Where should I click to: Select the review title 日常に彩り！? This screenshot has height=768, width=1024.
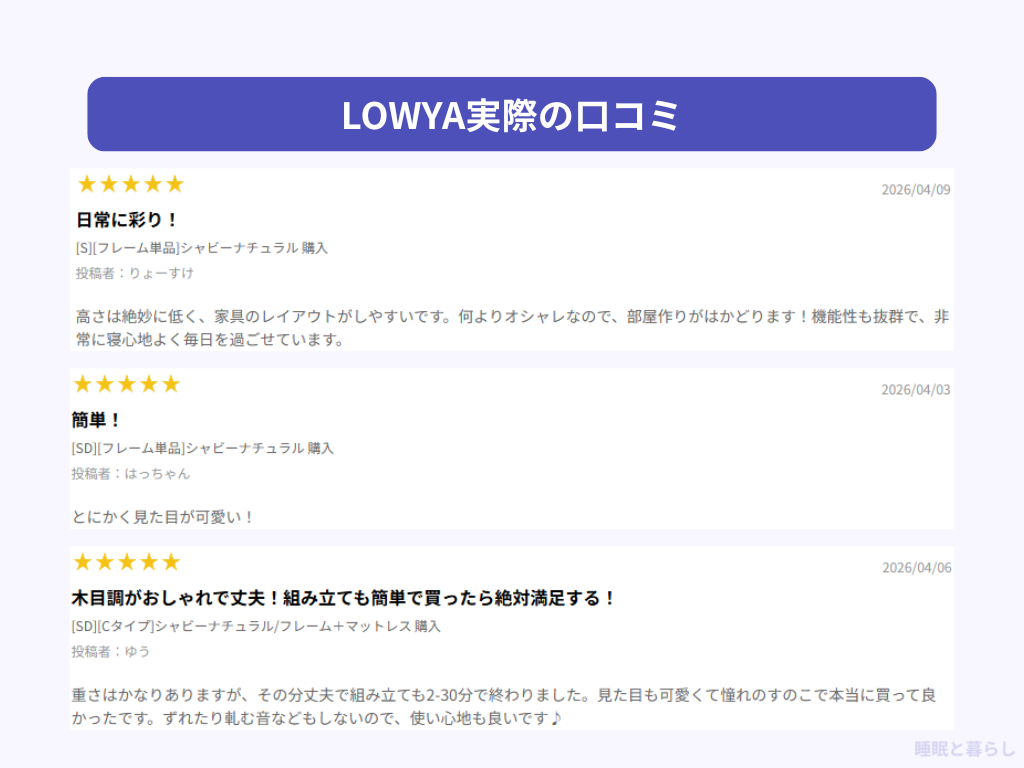(x=127, y=220)
